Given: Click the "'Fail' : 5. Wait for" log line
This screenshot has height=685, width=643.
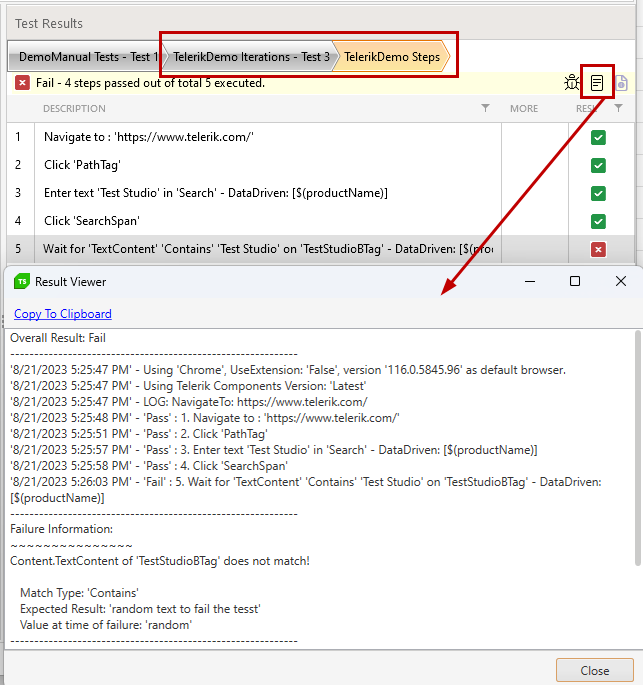Looking at the screenshot, I should [x=306, y=490].
